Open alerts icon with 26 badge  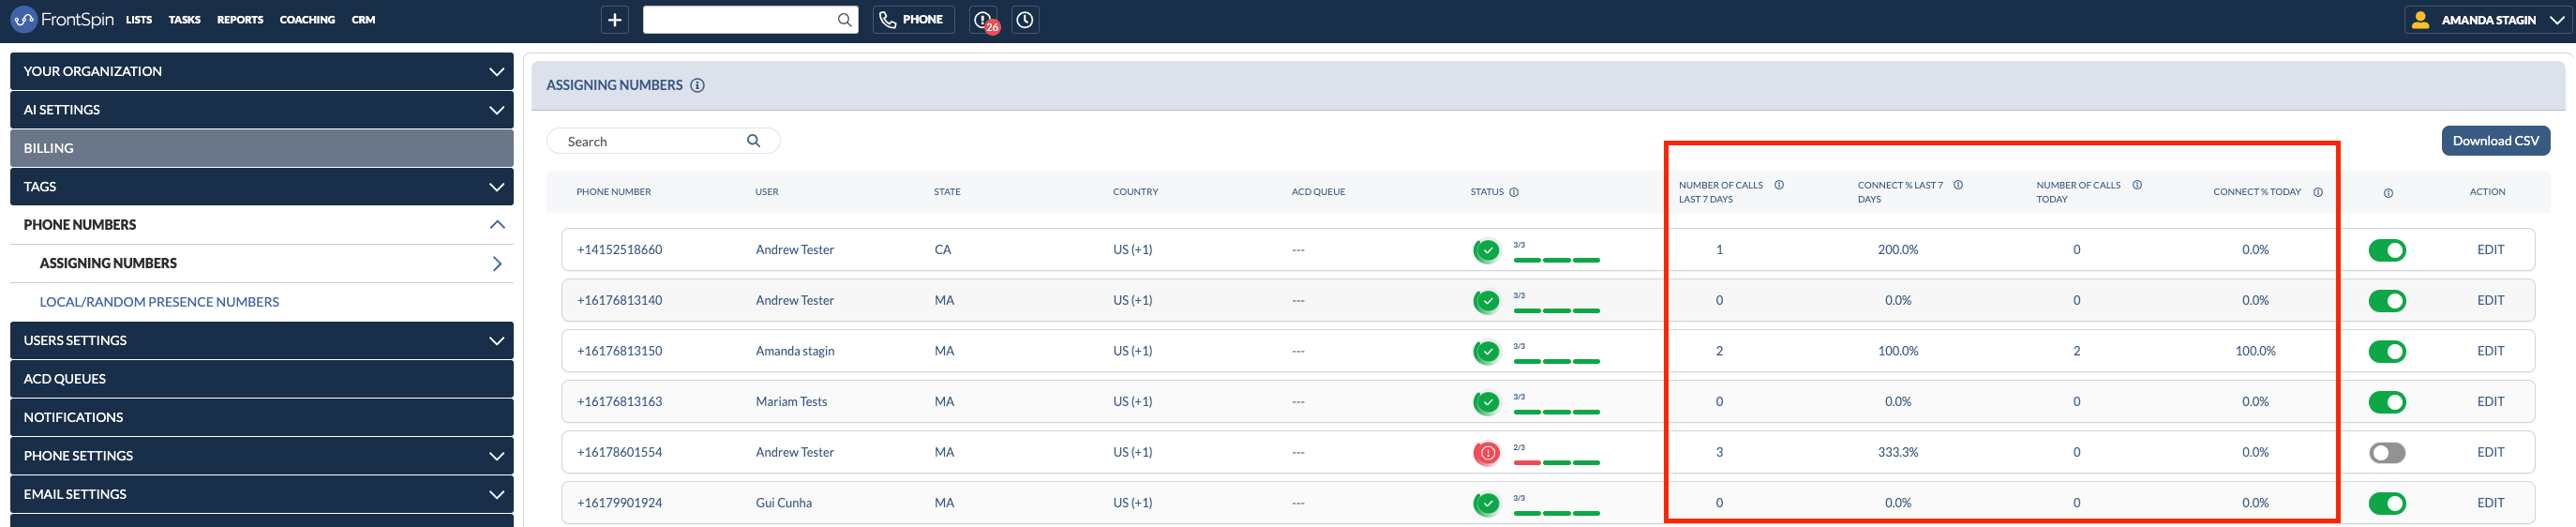[x=984, y=20]
